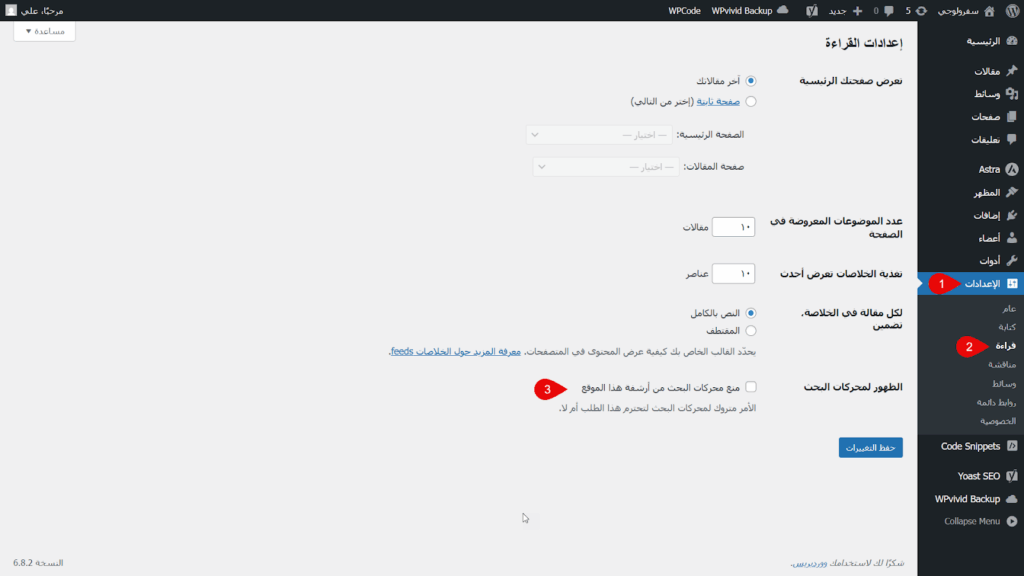Open the Posts menu label in sidebar
Image resolution: width=1024 pixels, height=576 pixels.
point(987,71)
